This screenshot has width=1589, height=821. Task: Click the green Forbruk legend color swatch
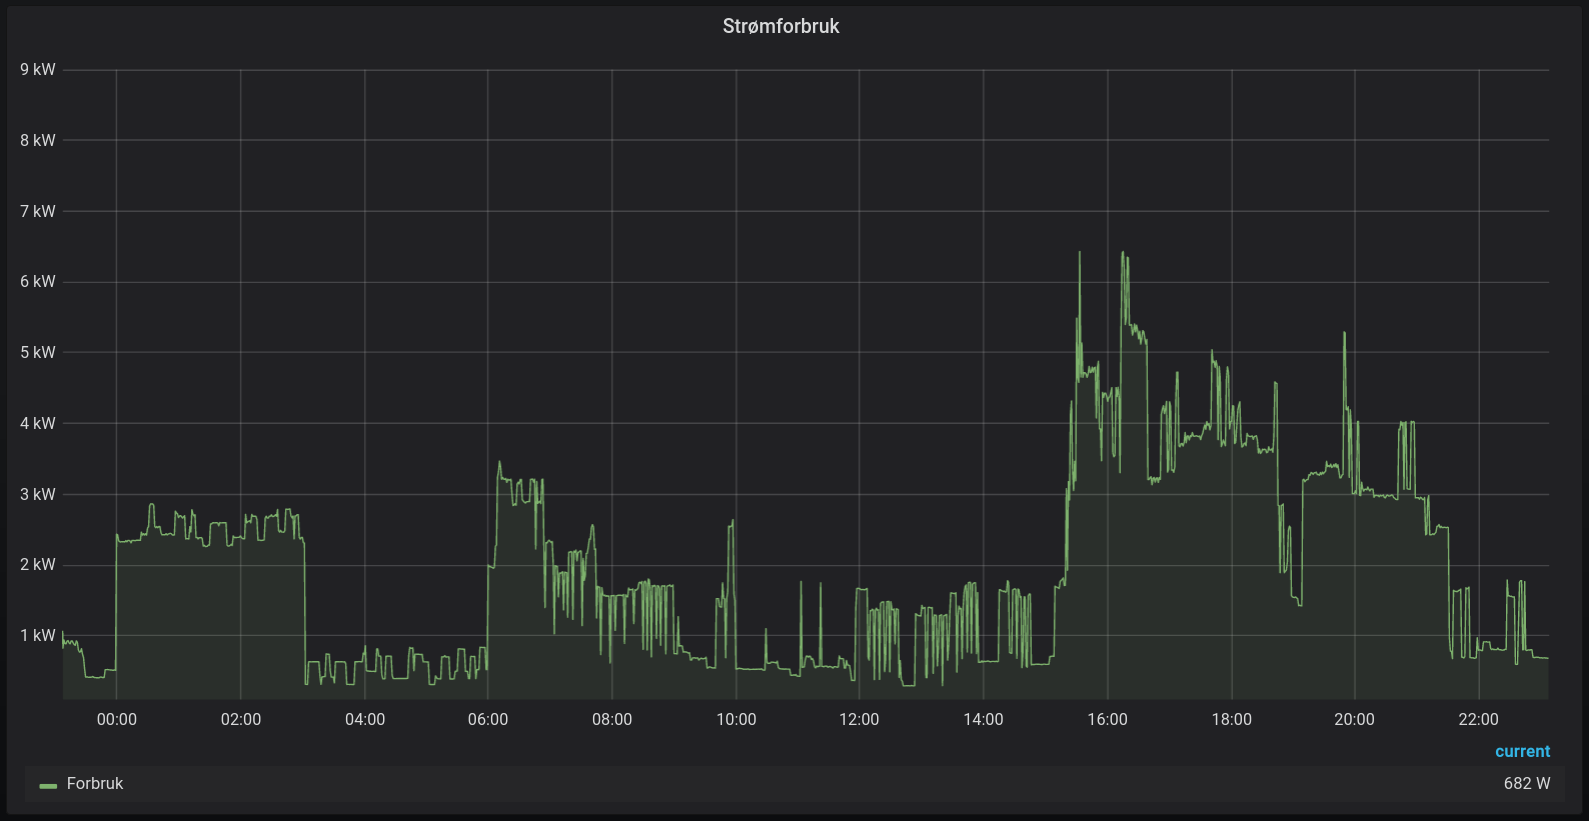pos(48,785)
